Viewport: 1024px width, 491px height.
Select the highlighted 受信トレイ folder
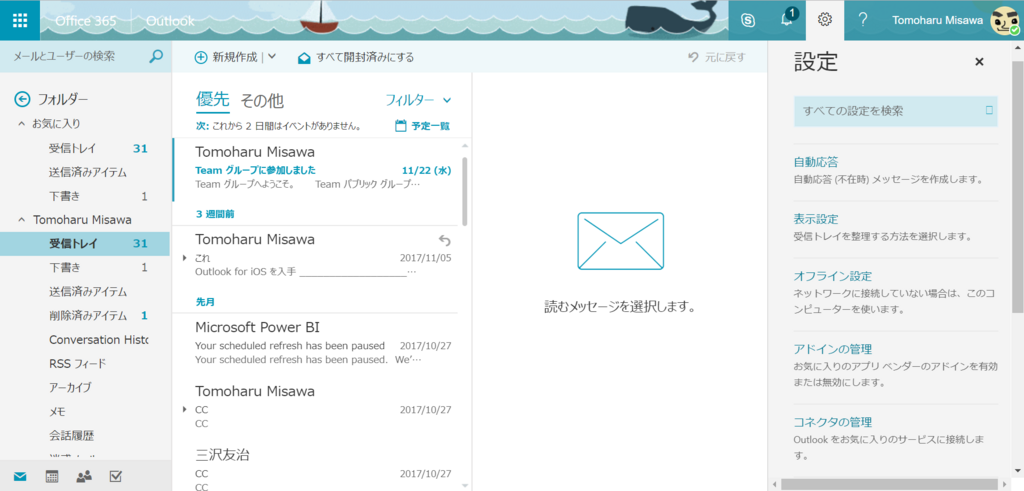click(x=85, y=244)
